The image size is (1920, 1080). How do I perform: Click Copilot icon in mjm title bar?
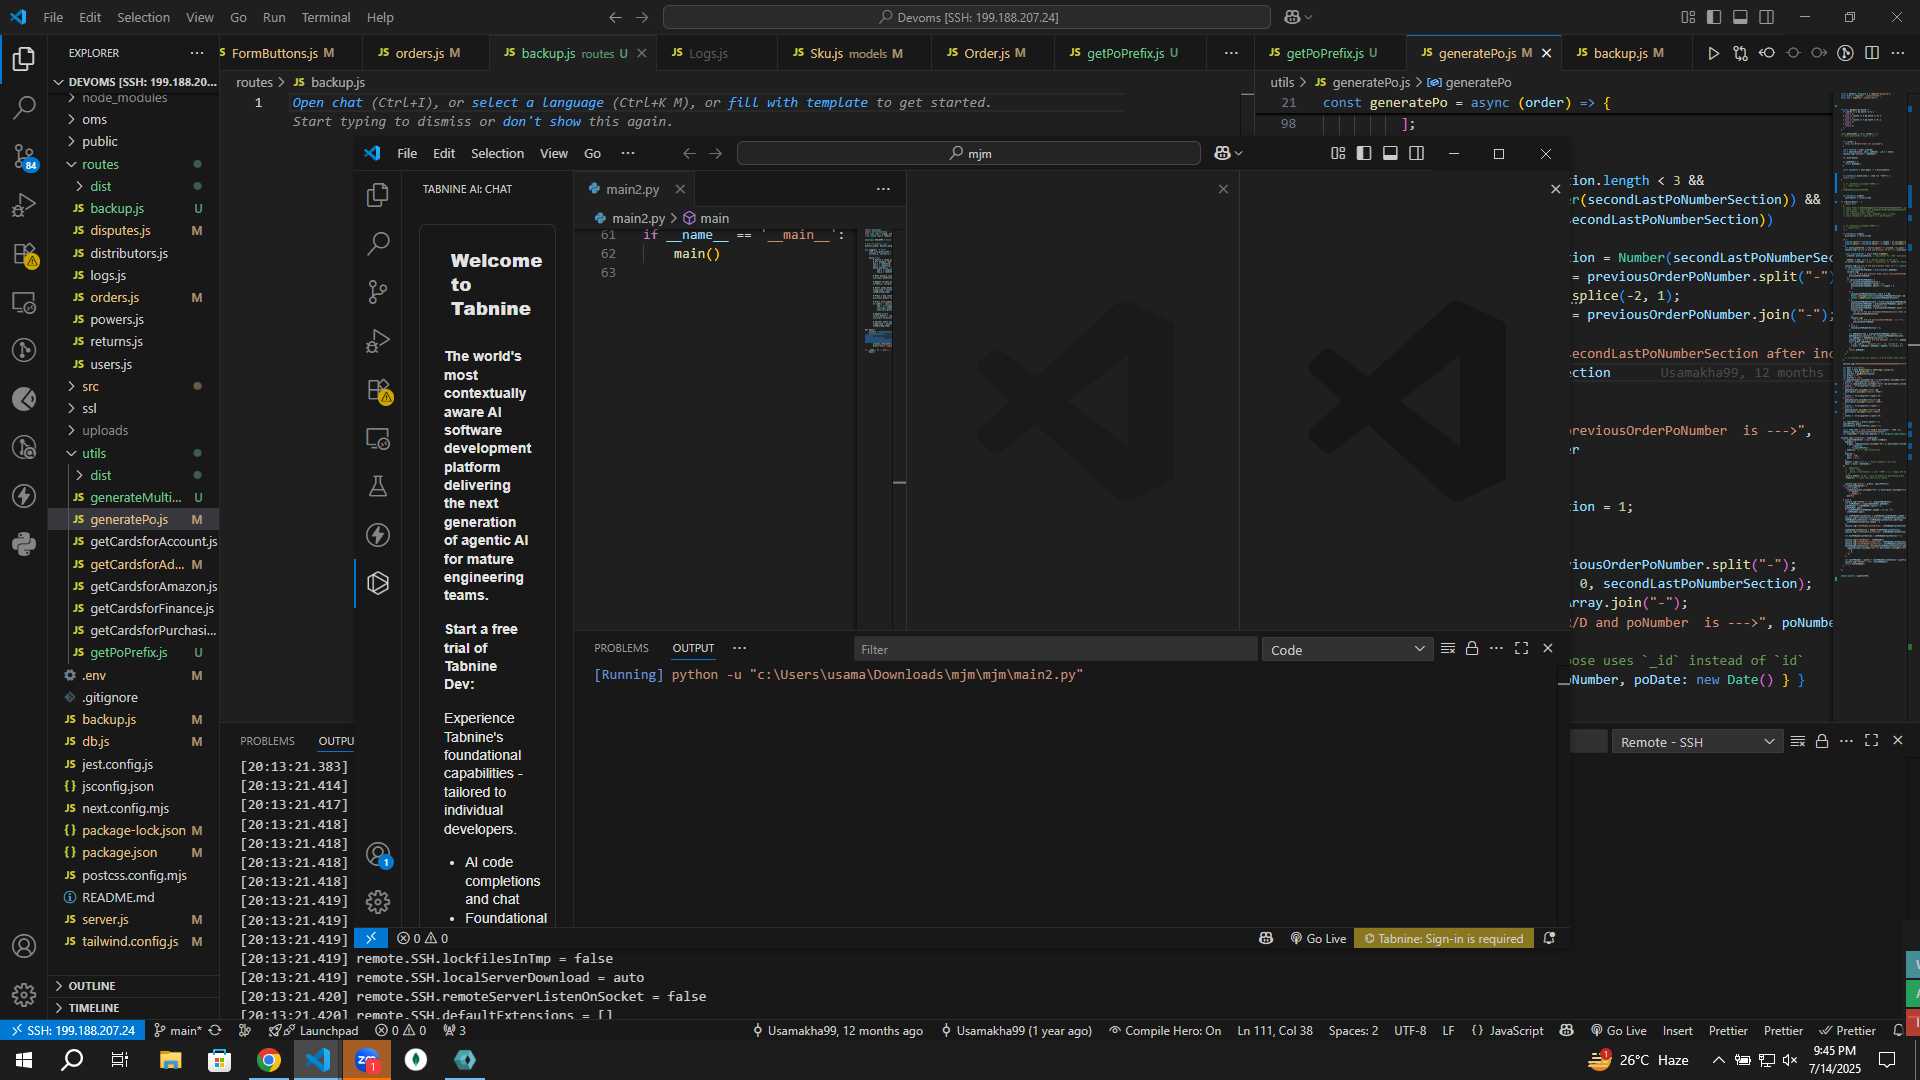pyautogui.click(x=1222, y=153)
